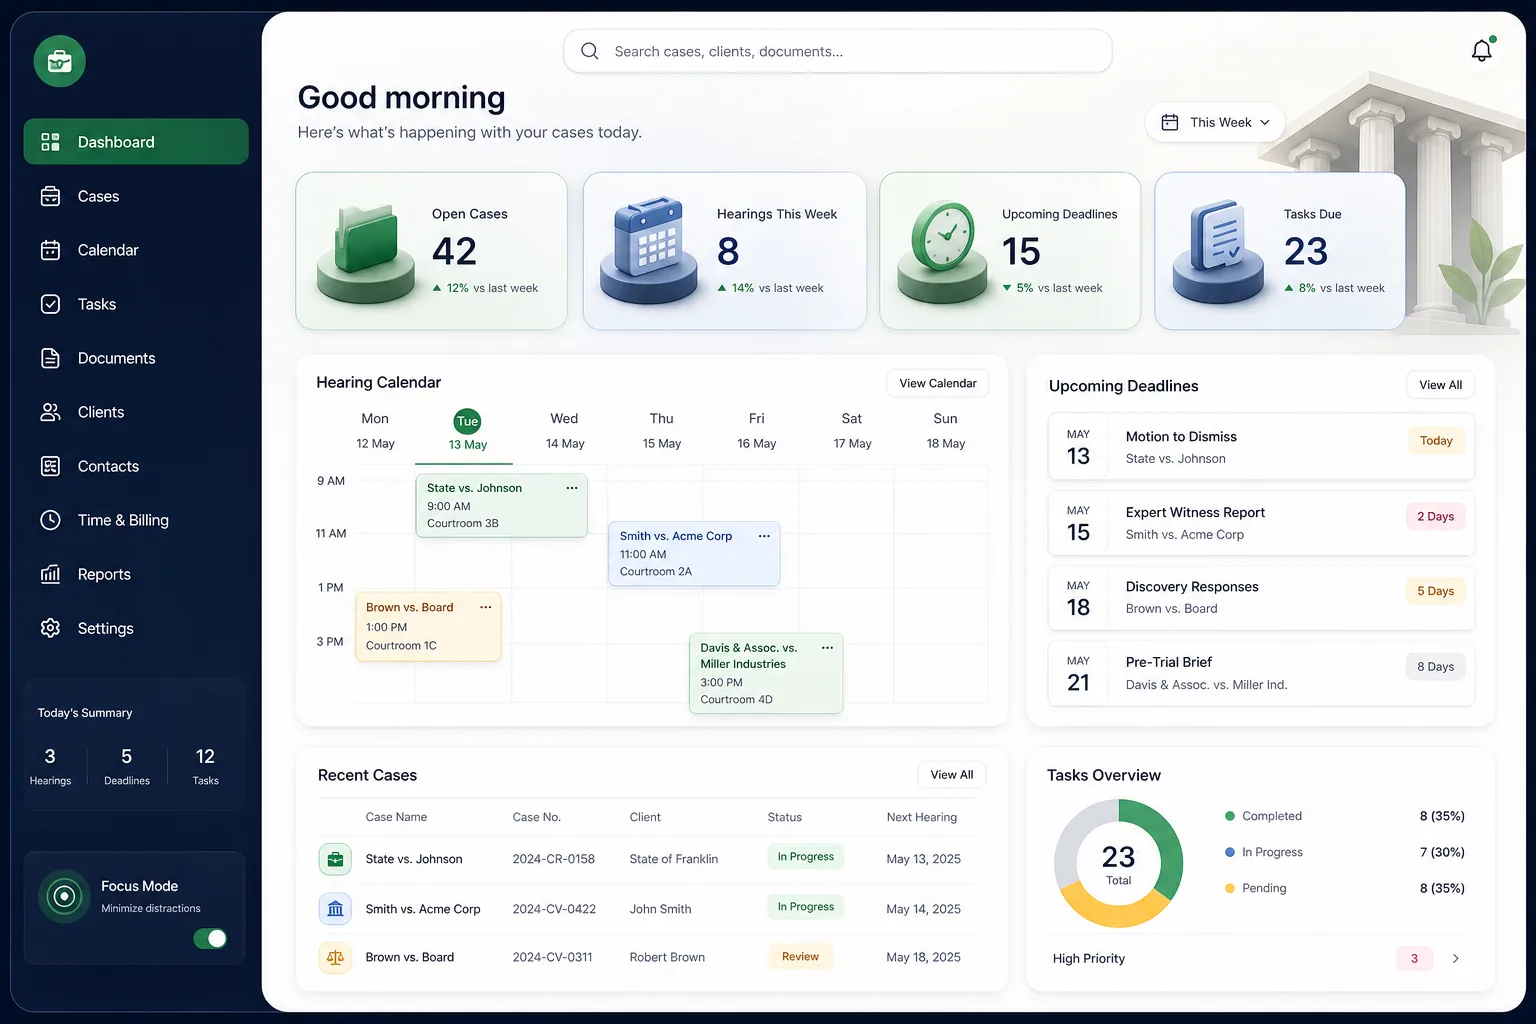Image resolution: width=1536 pixels, height=1024 pixels.
Task: Click the Tasks Overview donut chart
Action: click(1118, 863)
